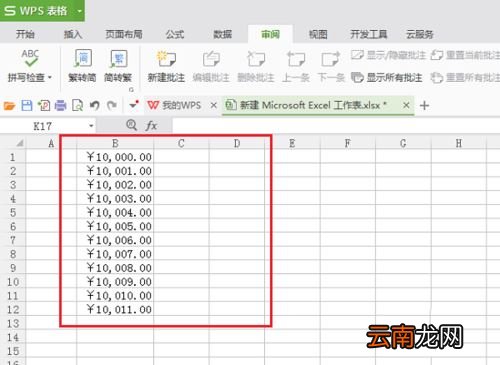Click into the formula bar input

pyautogui.click(x=336, y=126)
